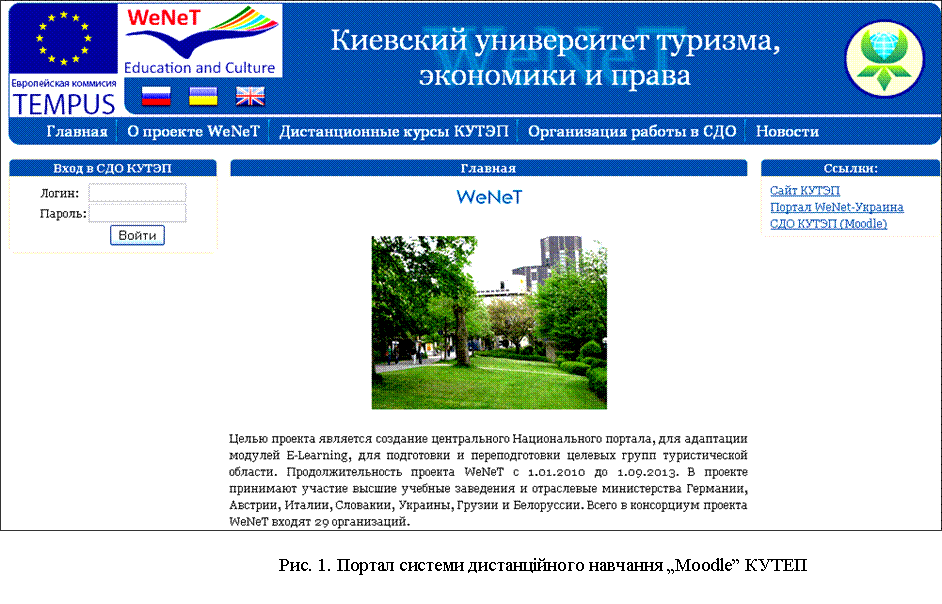Follow the СДО КУТЭП (Moodle) link
The width and height of the screenshot is (942, 604).
tap(828, 224)
